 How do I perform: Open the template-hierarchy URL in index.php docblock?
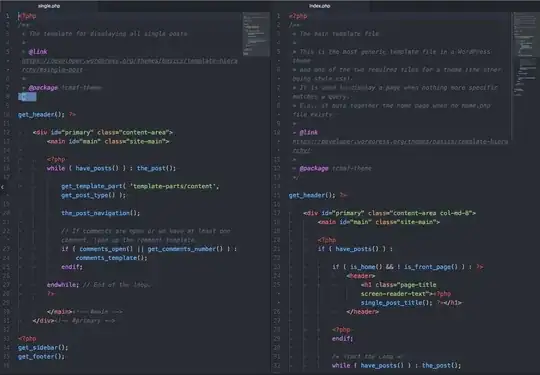[400, 146]
